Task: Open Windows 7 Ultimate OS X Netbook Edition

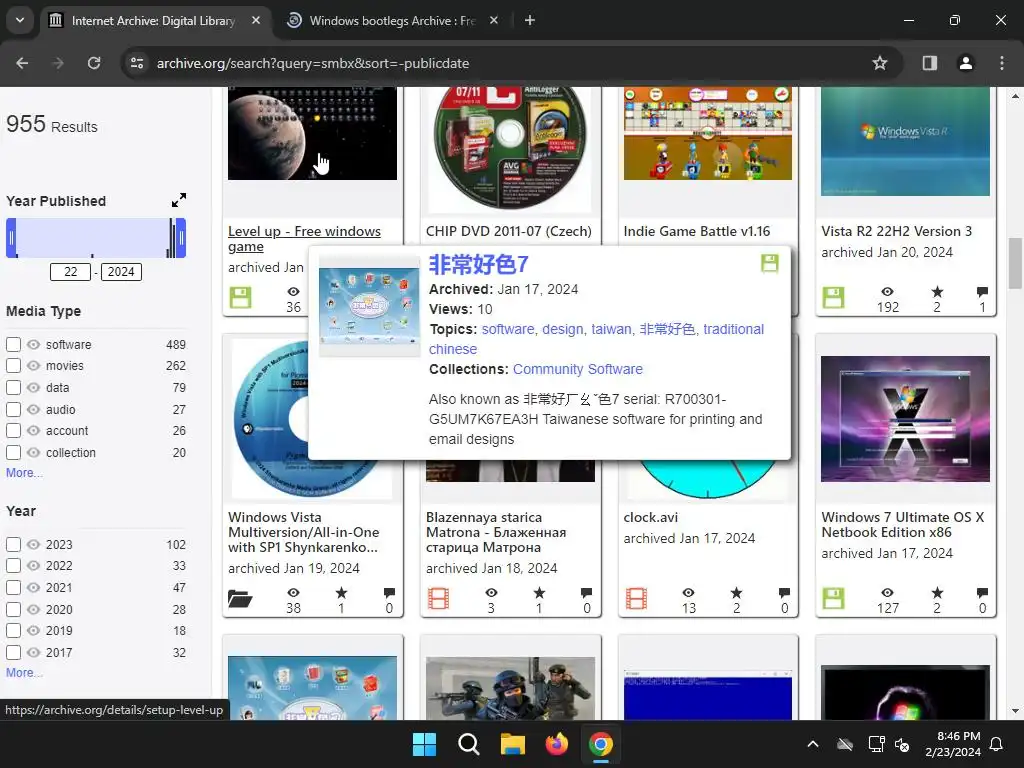Action: [x=903, y=524]
